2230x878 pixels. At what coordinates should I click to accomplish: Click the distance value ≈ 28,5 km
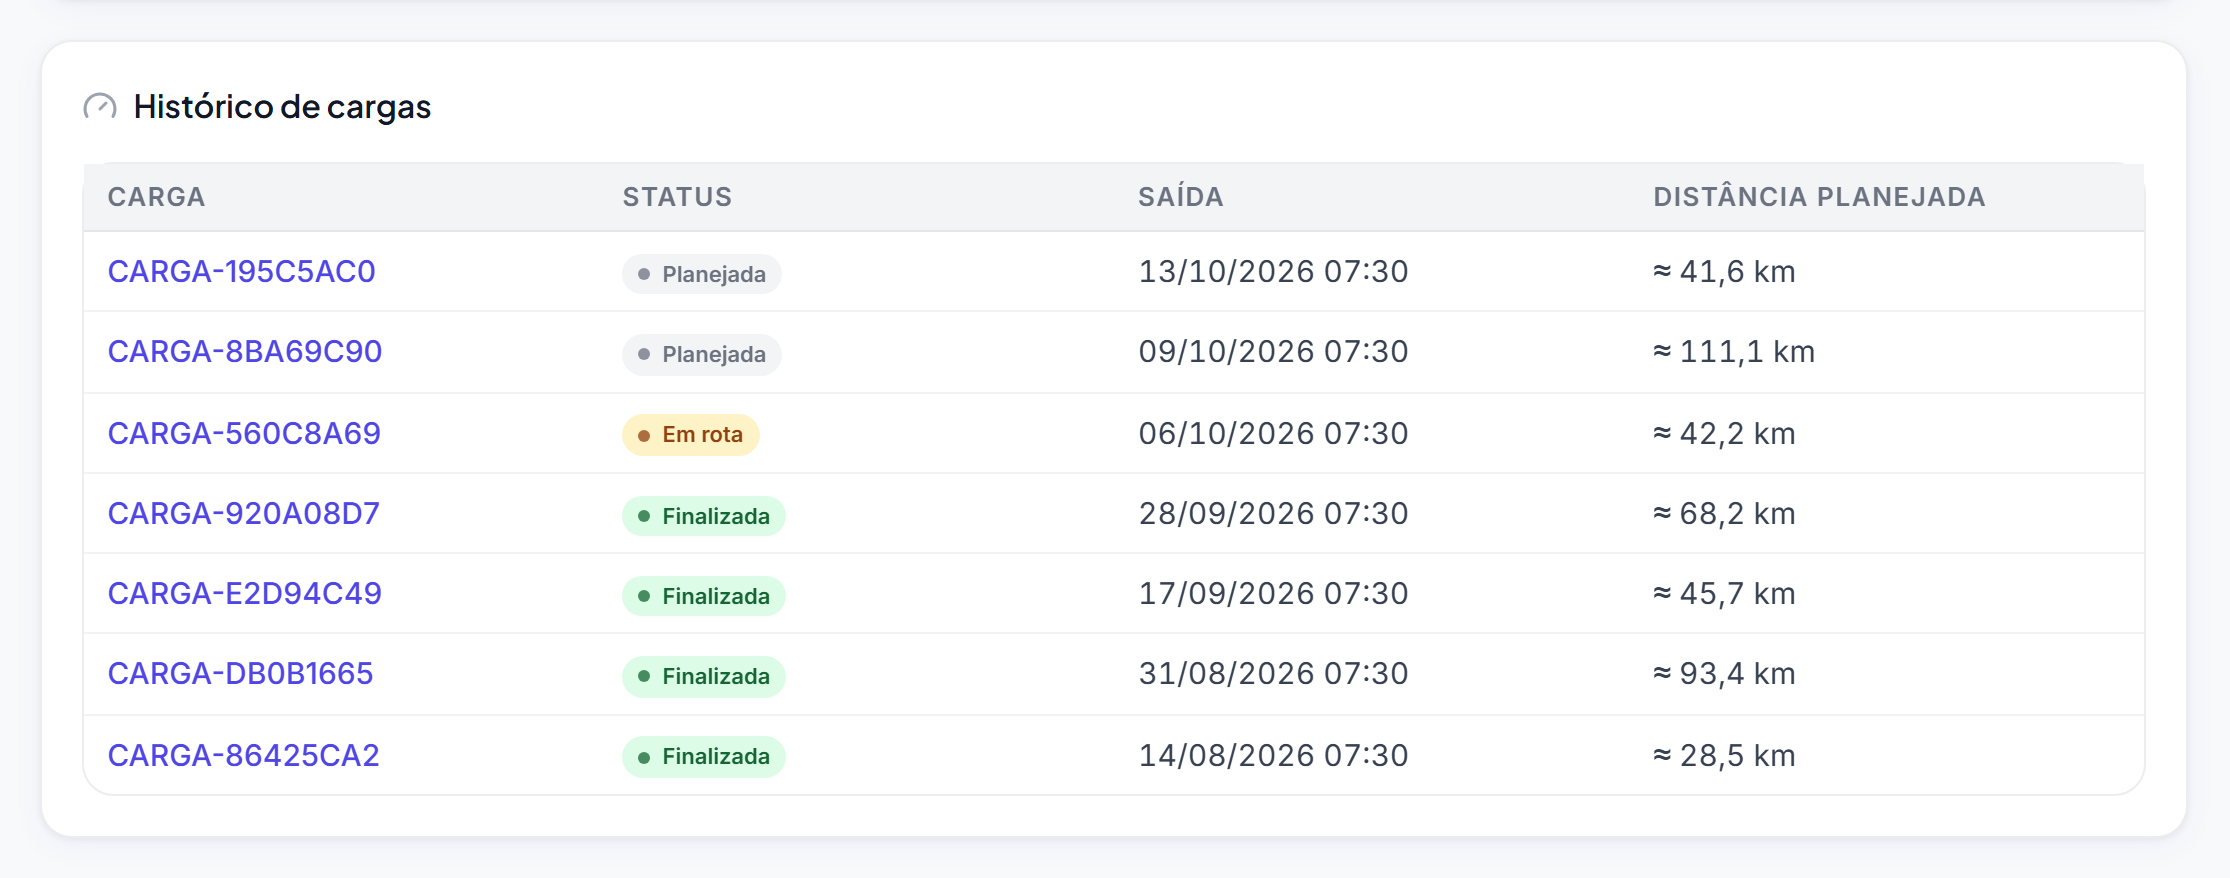click(x=1724, y=756)
